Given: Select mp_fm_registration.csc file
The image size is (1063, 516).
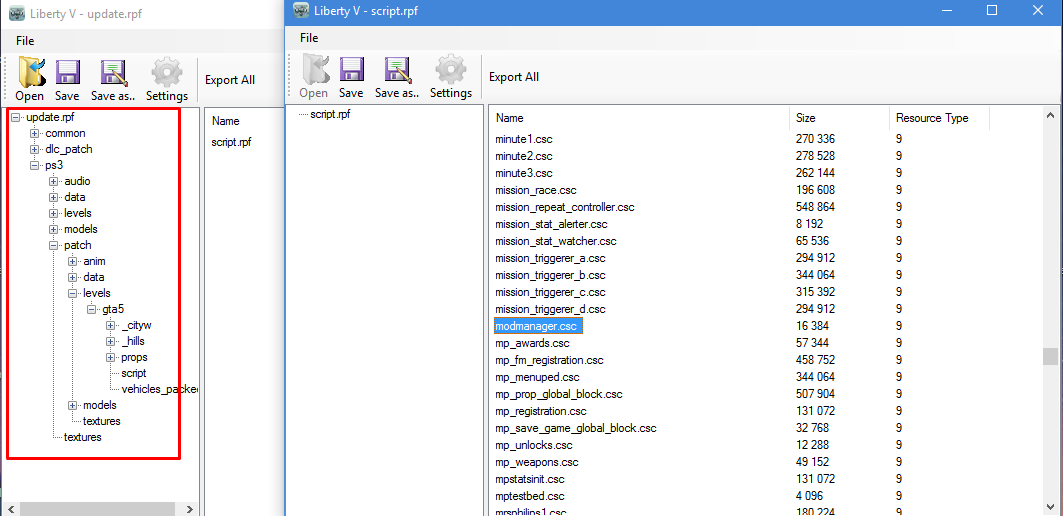Looking at the screenshot, I should (550, 360).
